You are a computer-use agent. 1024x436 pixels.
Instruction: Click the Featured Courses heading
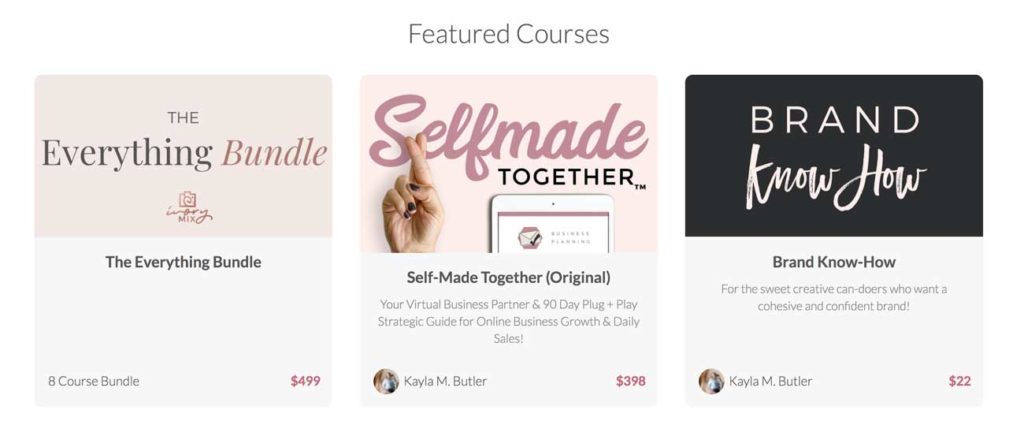[x=509, y=34]
